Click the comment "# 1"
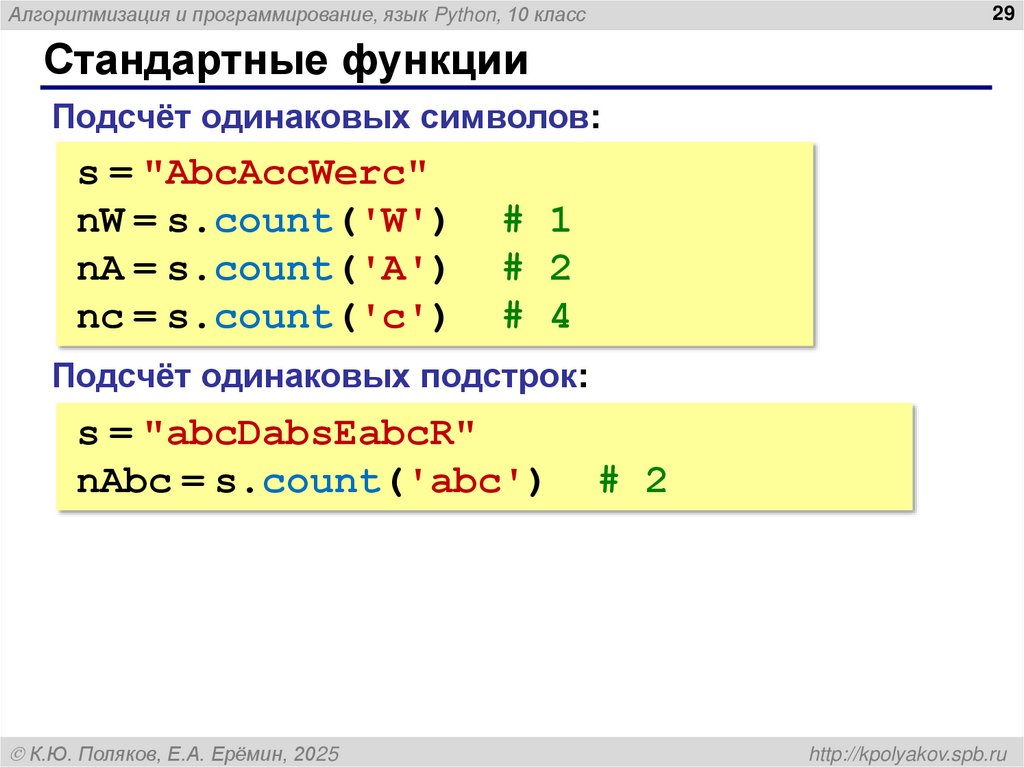1024x767 pixels. 538,220
